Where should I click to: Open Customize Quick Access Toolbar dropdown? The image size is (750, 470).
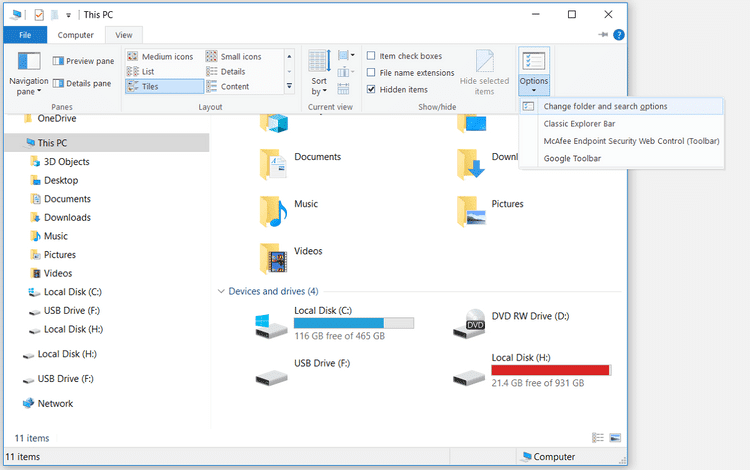(68, 15)
